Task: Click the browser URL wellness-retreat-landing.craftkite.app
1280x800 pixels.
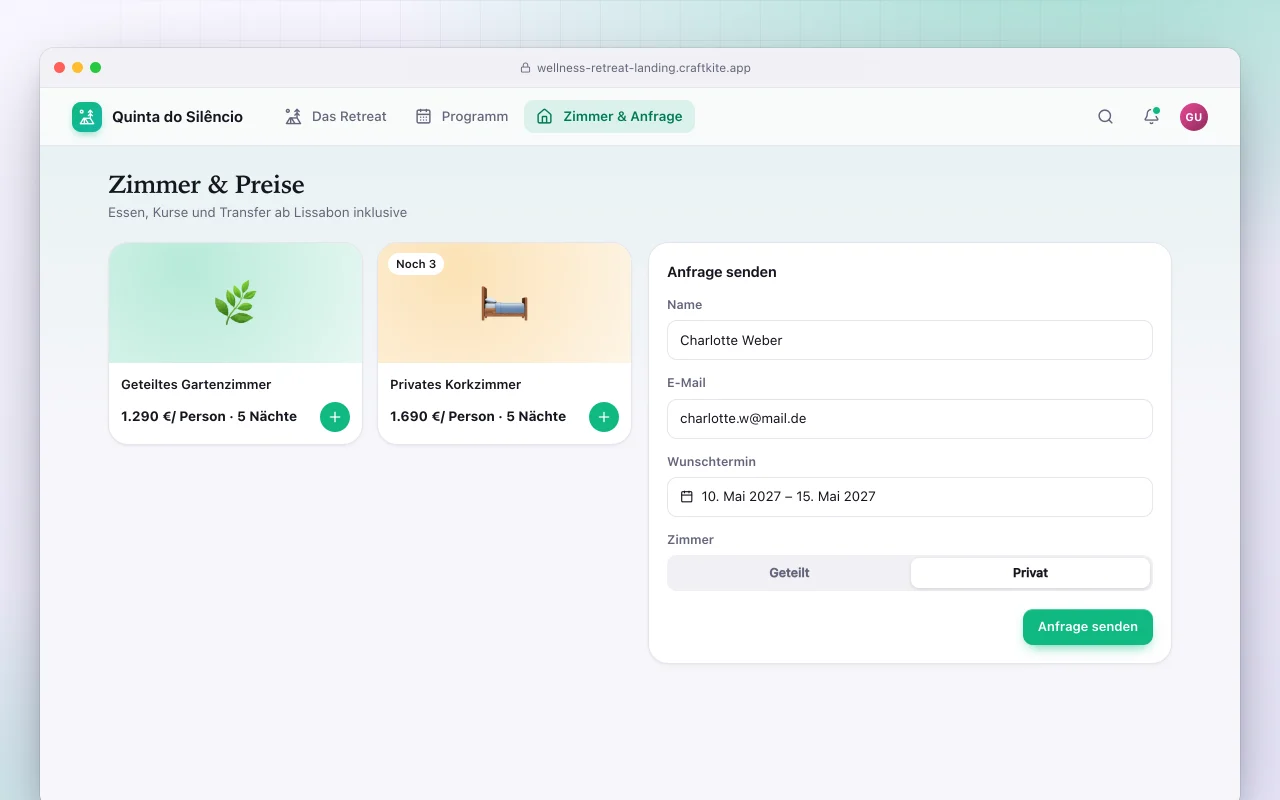Action: coord(644,68)
